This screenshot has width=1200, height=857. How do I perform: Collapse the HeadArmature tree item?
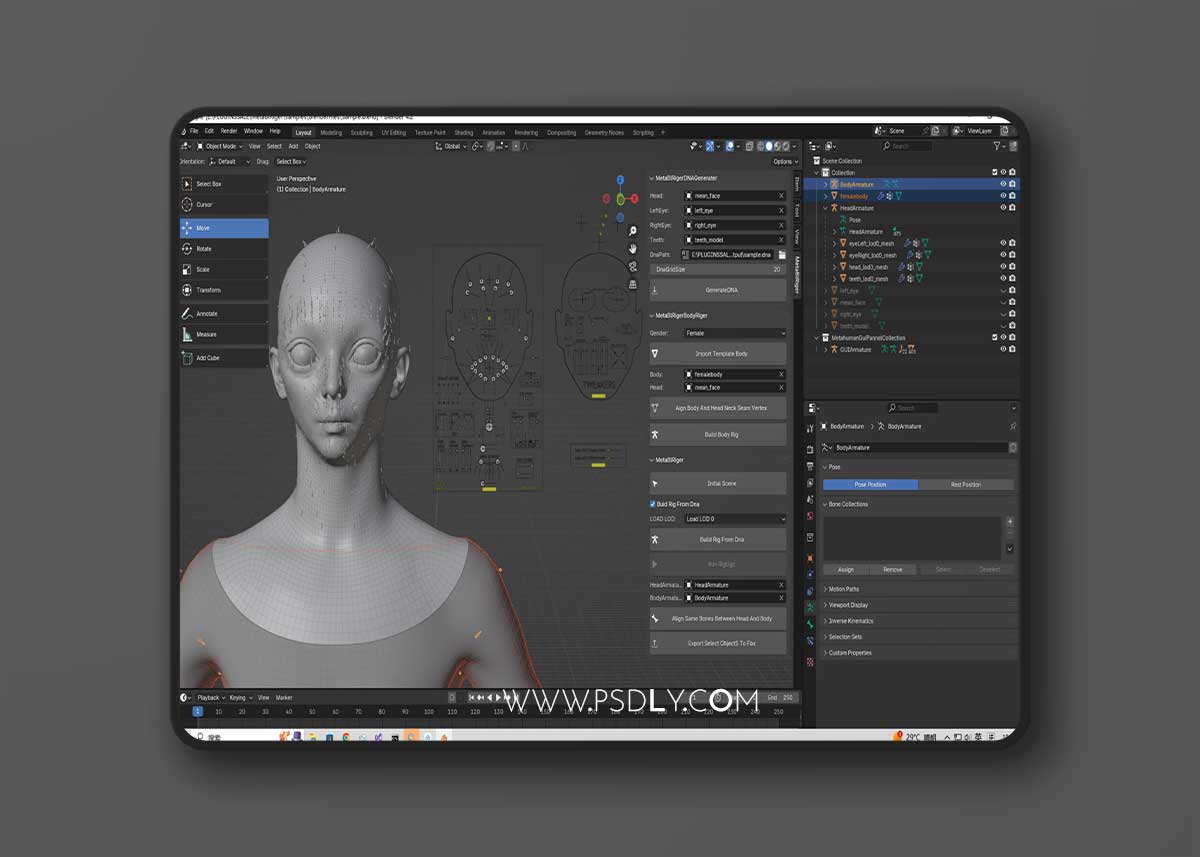tap(827, 208)
